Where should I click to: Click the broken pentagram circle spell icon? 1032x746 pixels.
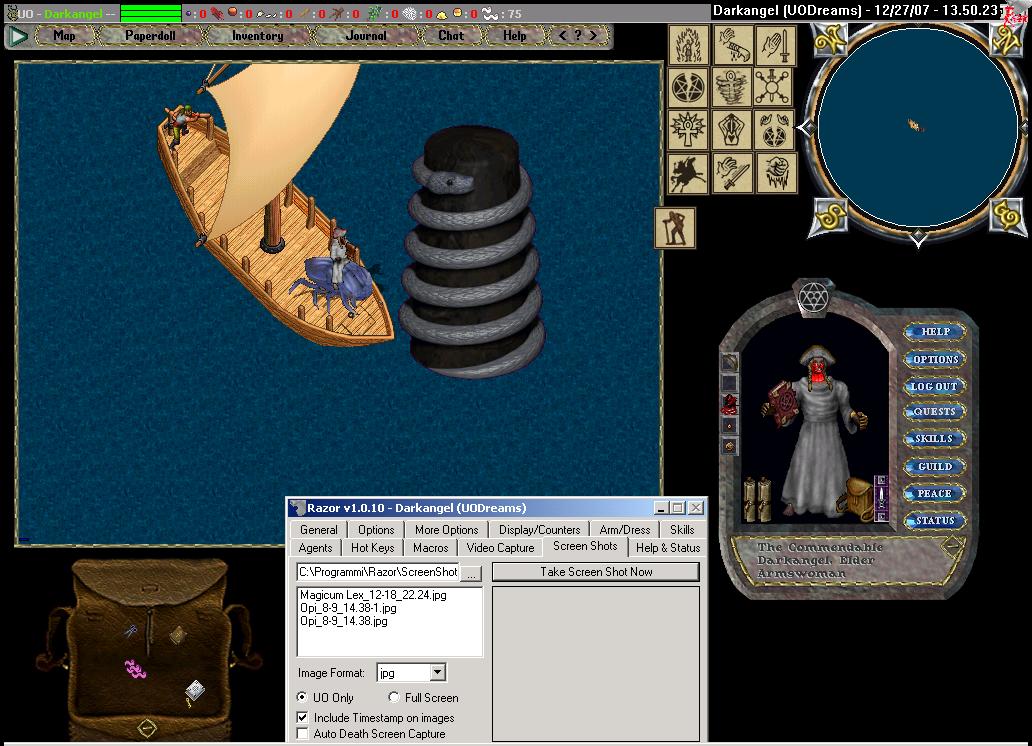coord(688,88)
